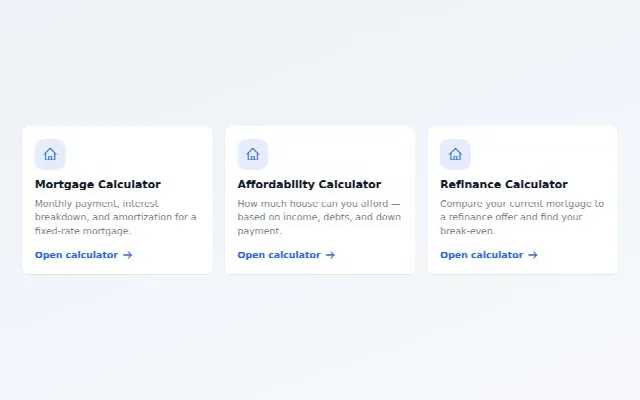Click the arrow icon in Mortgage card link
Image resolution: width=640 pixels, height=400 pixels.
click(128, 255)
